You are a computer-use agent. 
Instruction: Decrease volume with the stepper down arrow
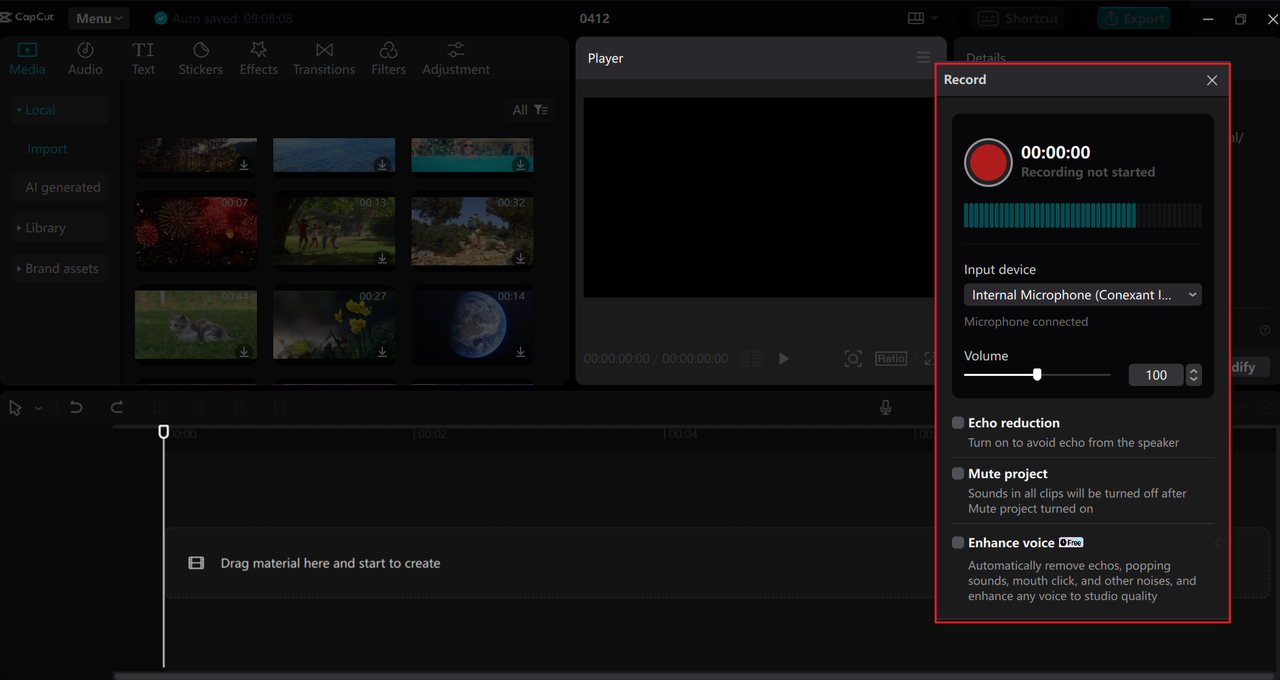tap(1193, 380)
